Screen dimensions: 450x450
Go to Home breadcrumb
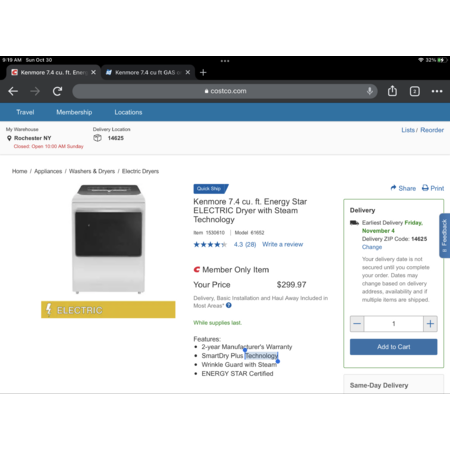19,171
